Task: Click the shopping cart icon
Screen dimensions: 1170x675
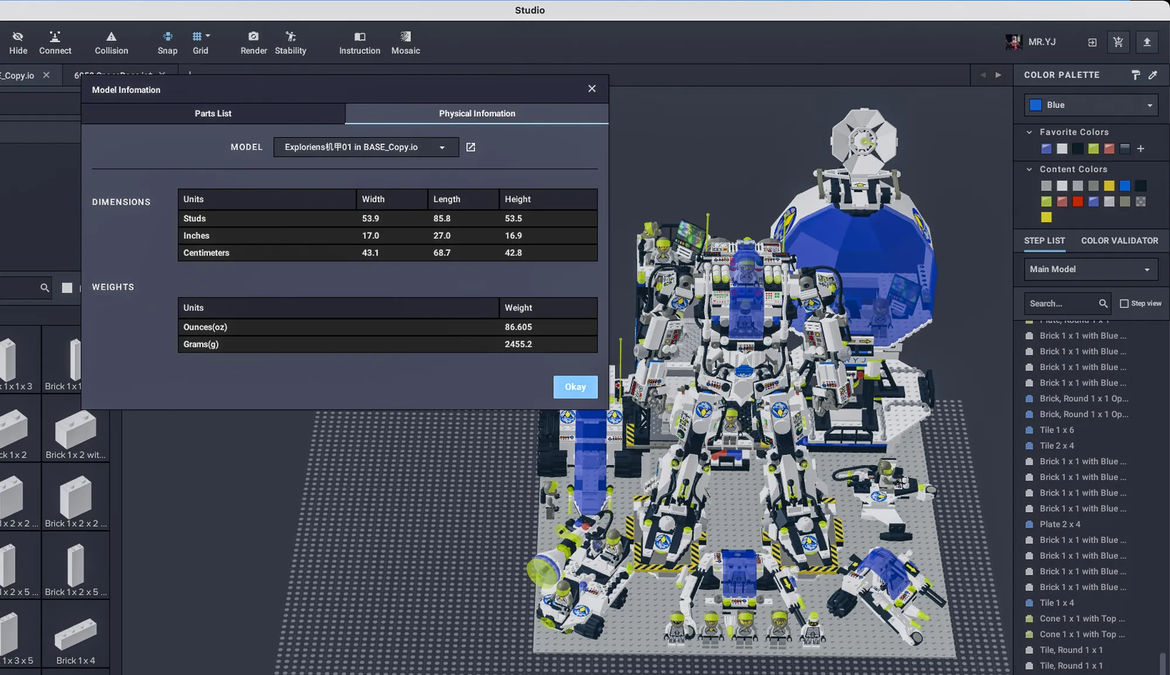Action: [x=1118, y=42]
